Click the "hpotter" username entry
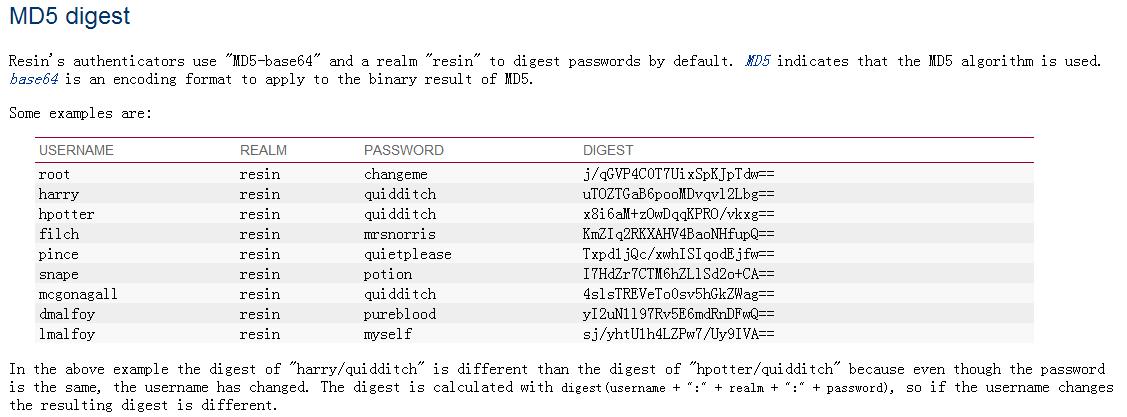Viewport: 1127px width, 417px height. click(66, 214)
